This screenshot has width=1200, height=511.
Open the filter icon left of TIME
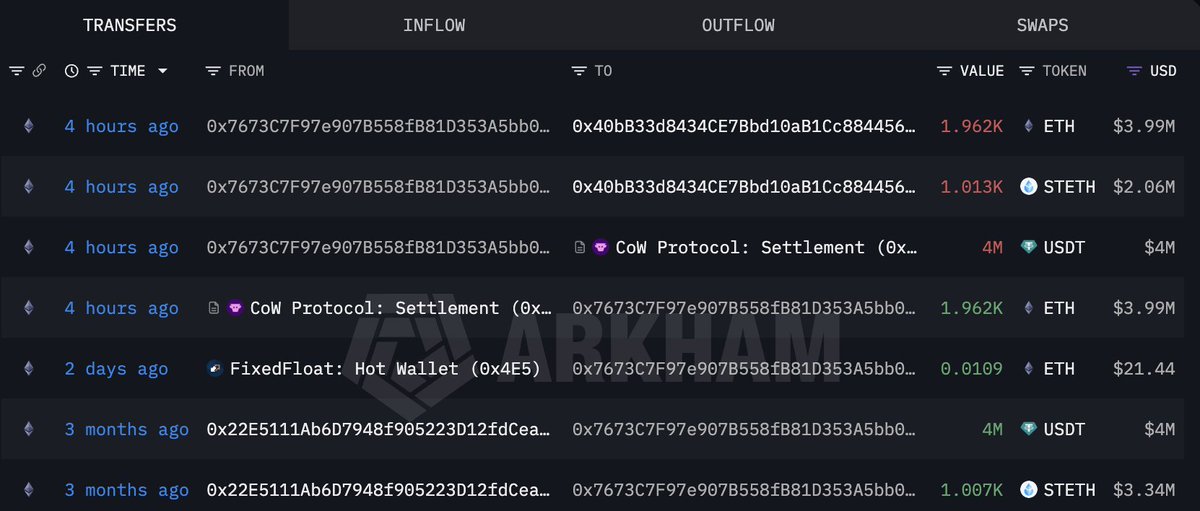[x=94, y=71]
